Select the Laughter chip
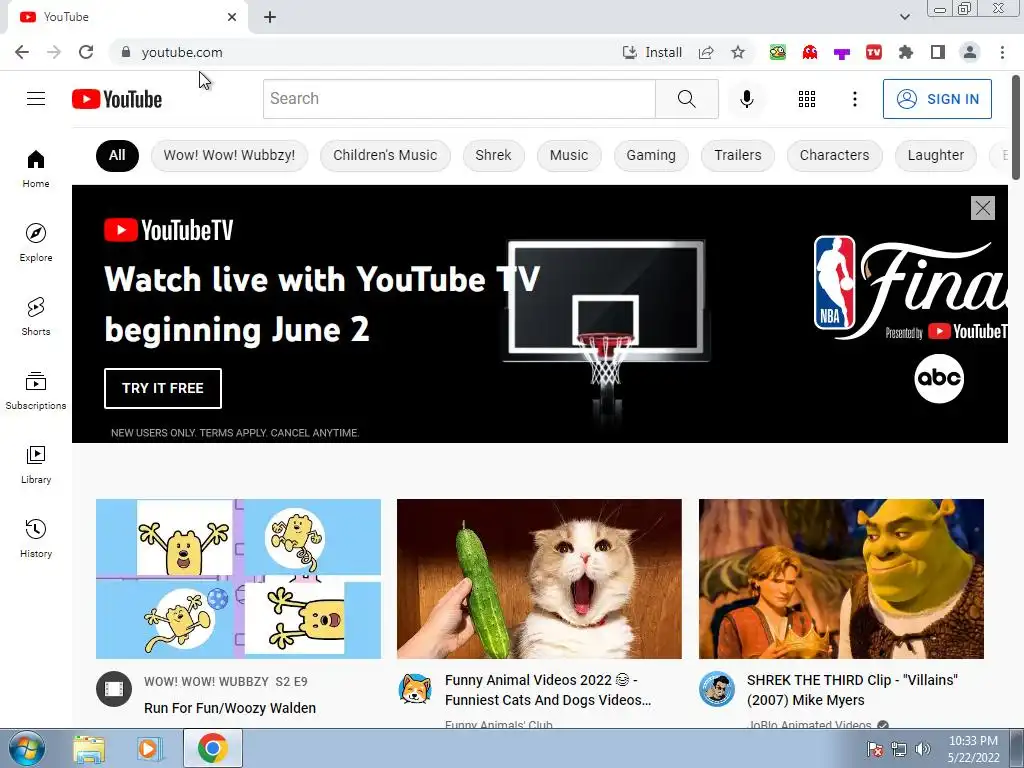Image resolution: width=1024 pixels, height=768 pixels. (x=936, y=155)
